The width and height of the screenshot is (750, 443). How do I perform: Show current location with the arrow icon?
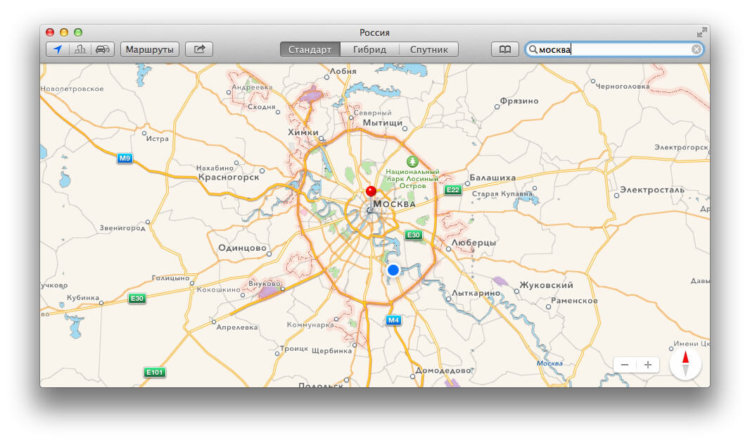coord(58,49)
